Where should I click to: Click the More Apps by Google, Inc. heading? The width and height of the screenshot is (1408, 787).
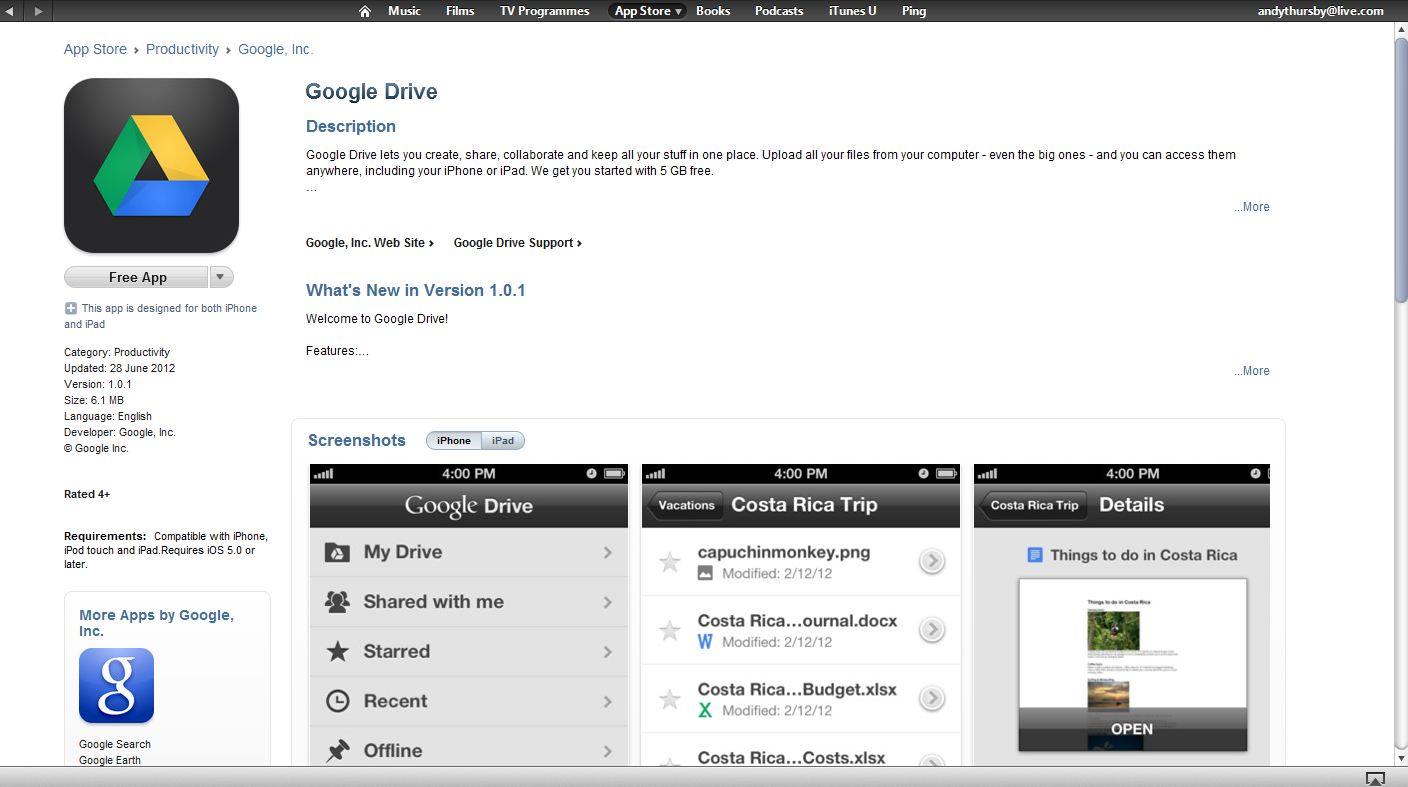click(x=156, y=623)
